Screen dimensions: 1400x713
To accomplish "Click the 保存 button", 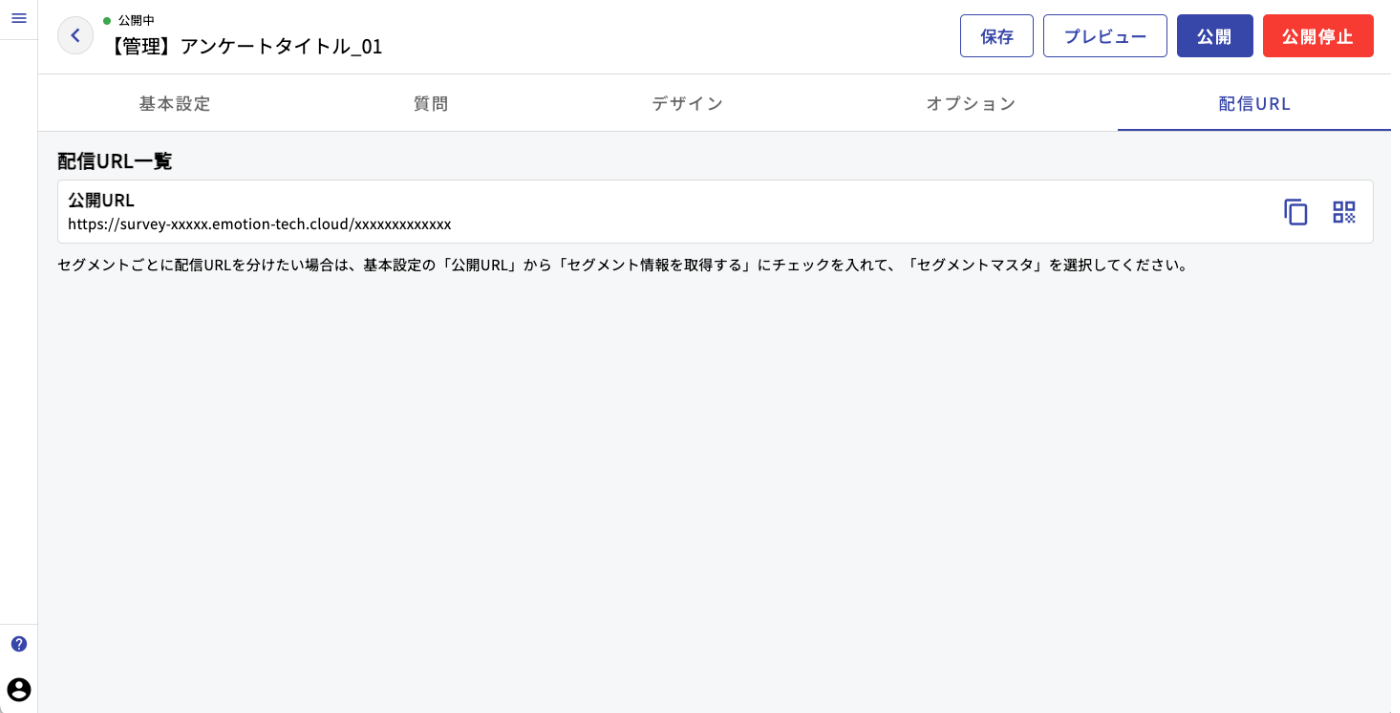I will pos(997,36).
